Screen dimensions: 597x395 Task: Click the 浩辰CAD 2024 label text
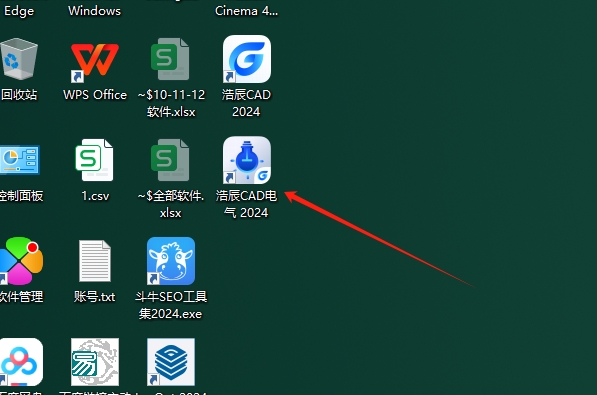click(x=246, y=103)
